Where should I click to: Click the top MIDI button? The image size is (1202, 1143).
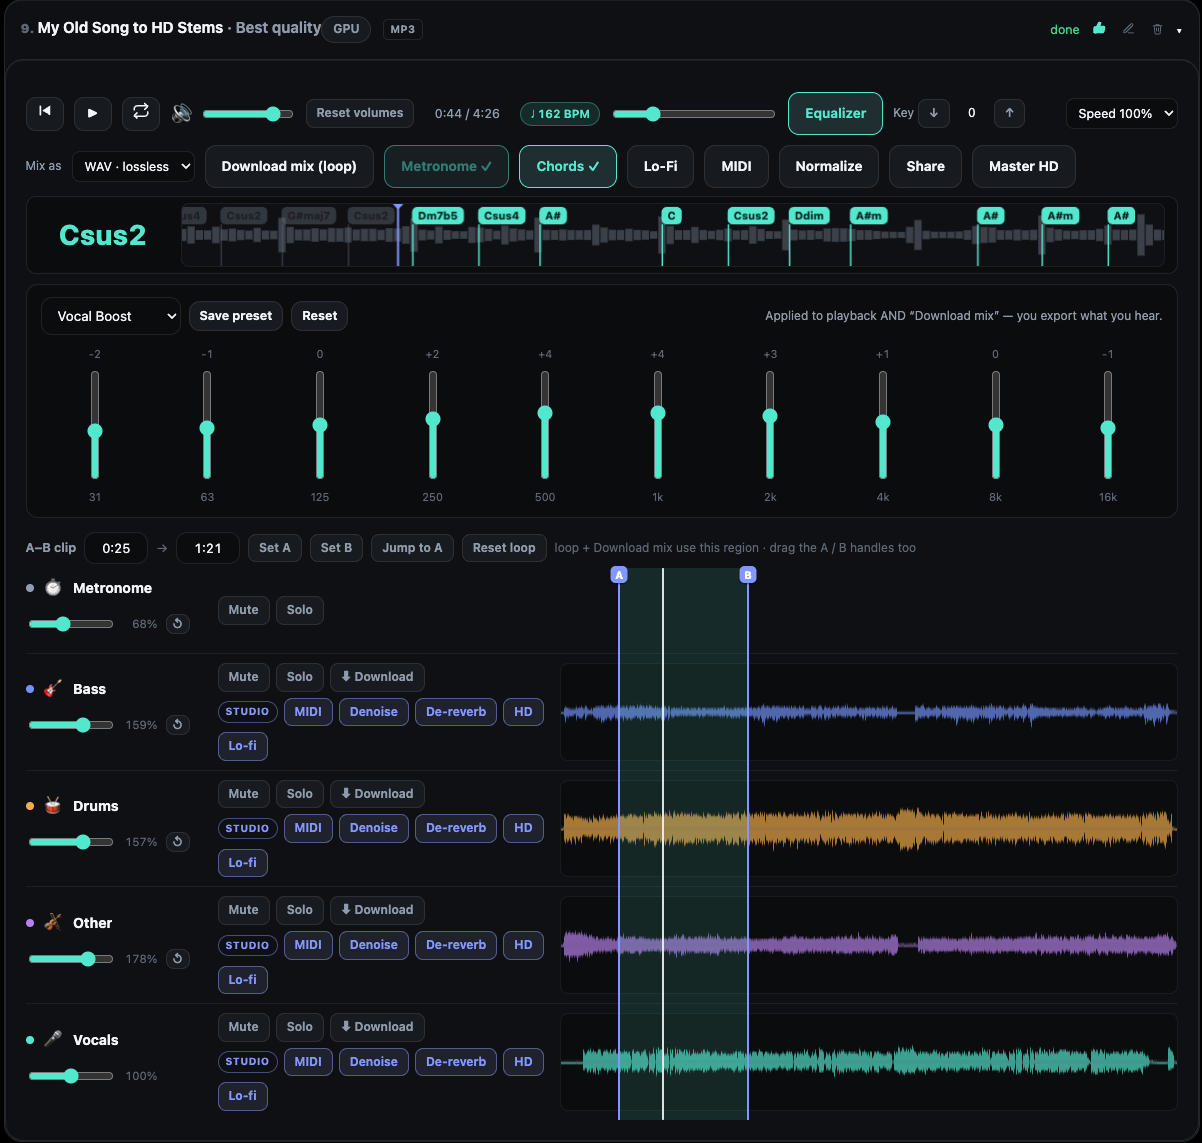tap(736, 167)
